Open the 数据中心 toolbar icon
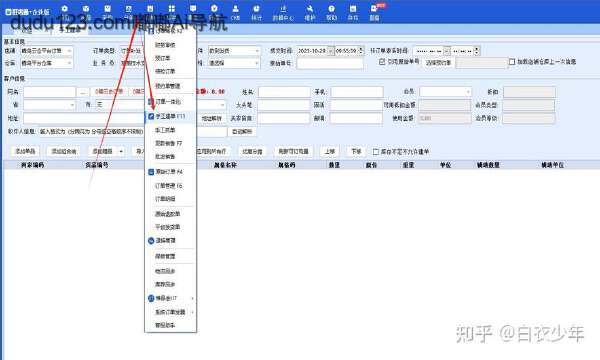Viewport: 600px width, 360px height. (283, 12)
